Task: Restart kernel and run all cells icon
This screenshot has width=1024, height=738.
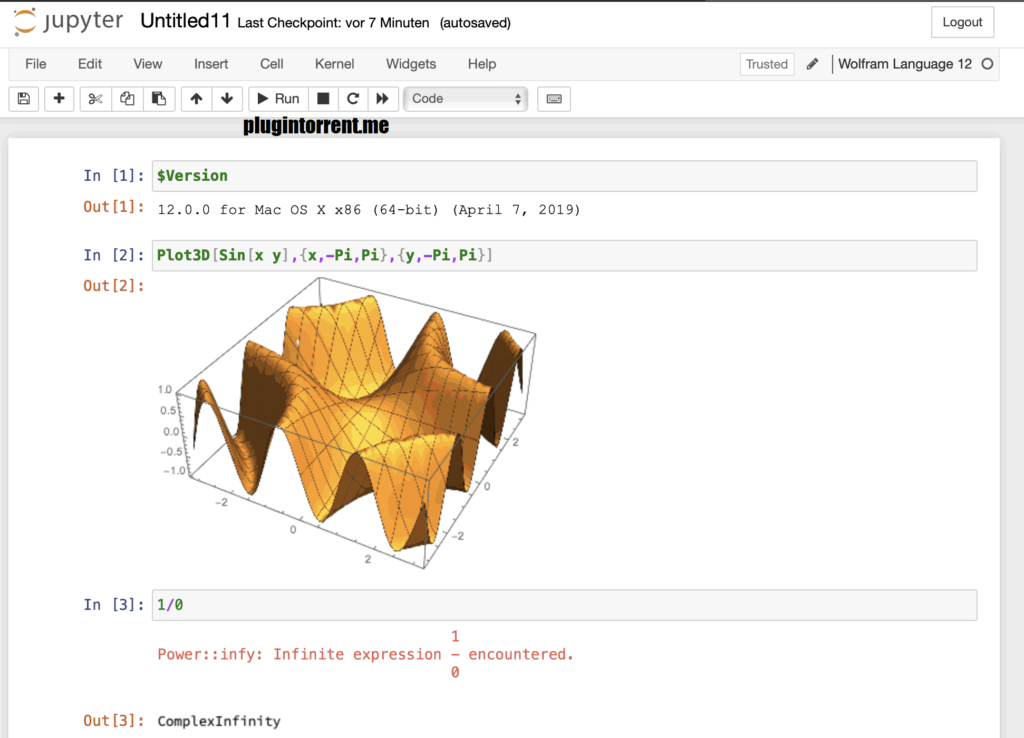Action: pos(383,99)
